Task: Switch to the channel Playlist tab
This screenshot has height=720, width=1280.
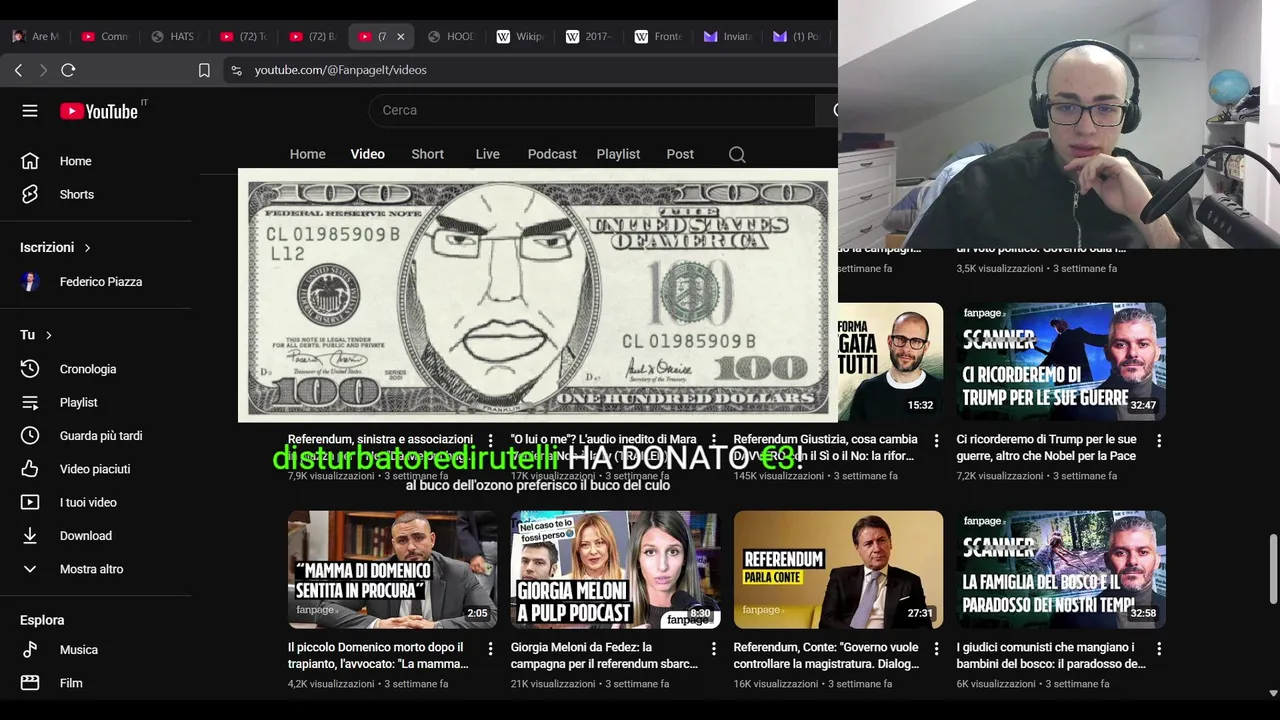Action: (618, 154)
